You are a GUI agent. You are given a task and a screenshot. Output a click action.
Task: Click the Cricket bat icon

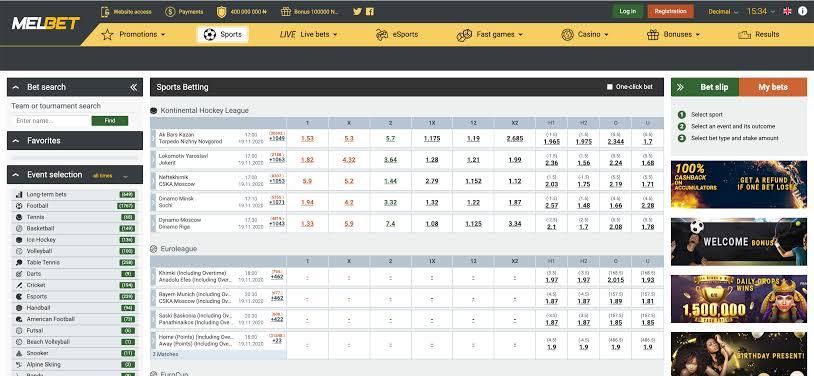coord(19,285)
